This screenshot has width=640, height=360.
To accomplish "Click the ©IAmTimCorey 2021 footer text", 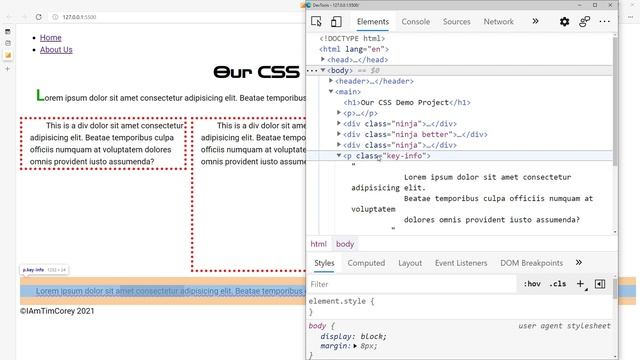I will (x=57, y=311).
